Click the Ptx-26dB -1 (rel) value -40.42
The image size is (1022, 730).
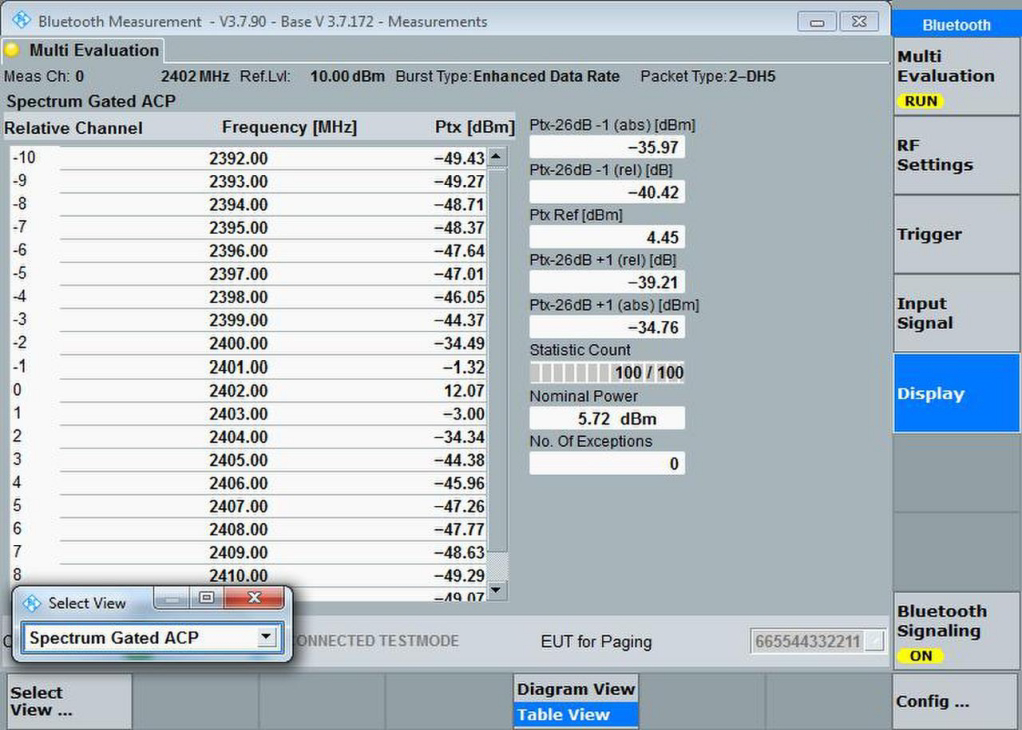pos(606,192)
